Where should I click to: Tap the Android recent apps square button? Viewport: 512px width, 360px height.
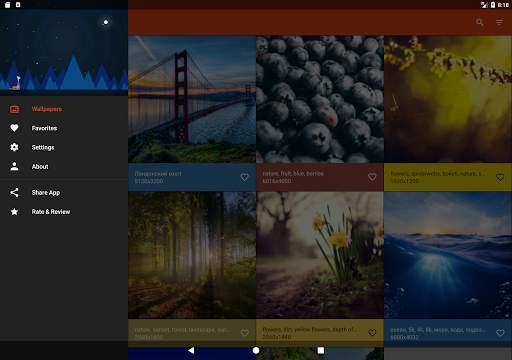[x=321, y=350]
